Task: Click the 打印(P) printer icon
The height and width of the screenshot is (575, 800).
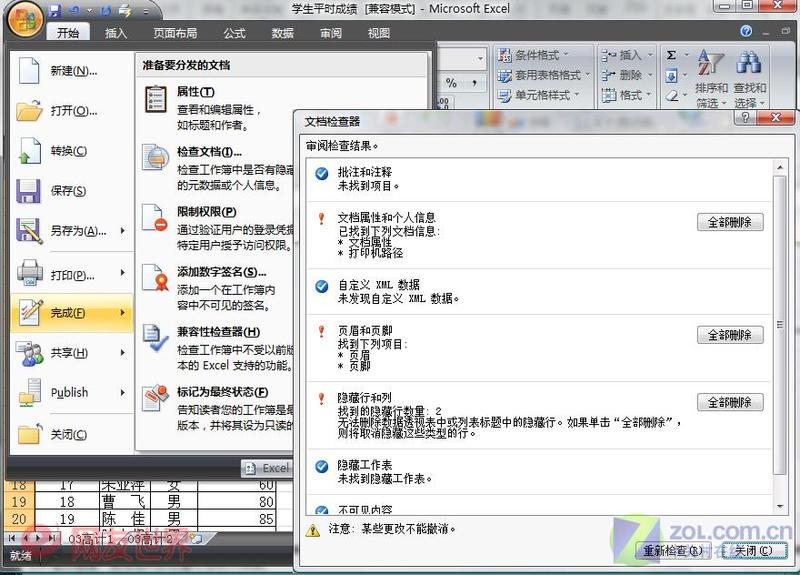Action: [x=30, y=272]
